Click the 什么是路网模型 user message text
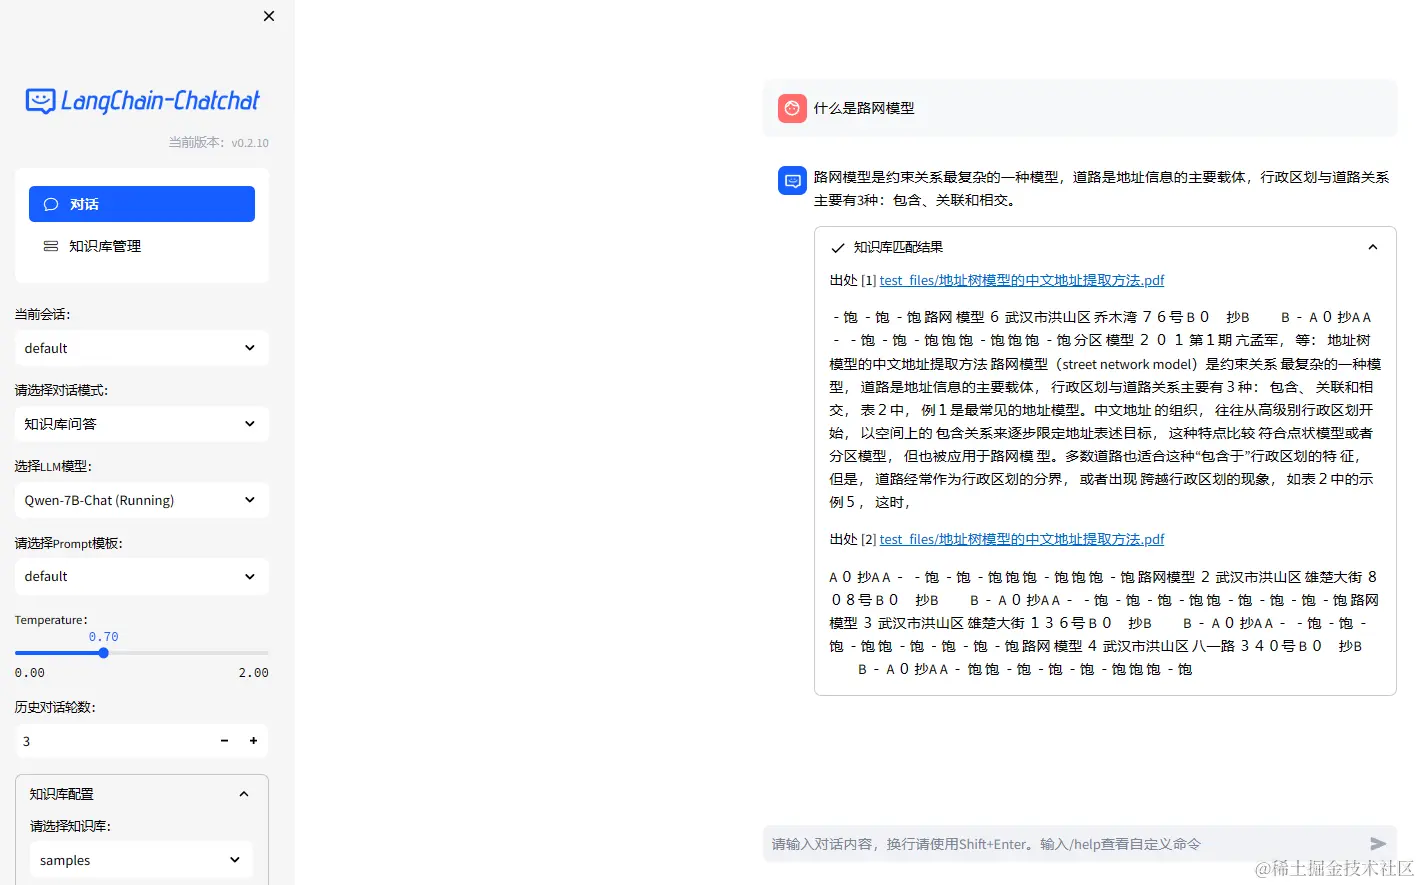This screenshot has height=885, width=1421. tap(864, 108)
